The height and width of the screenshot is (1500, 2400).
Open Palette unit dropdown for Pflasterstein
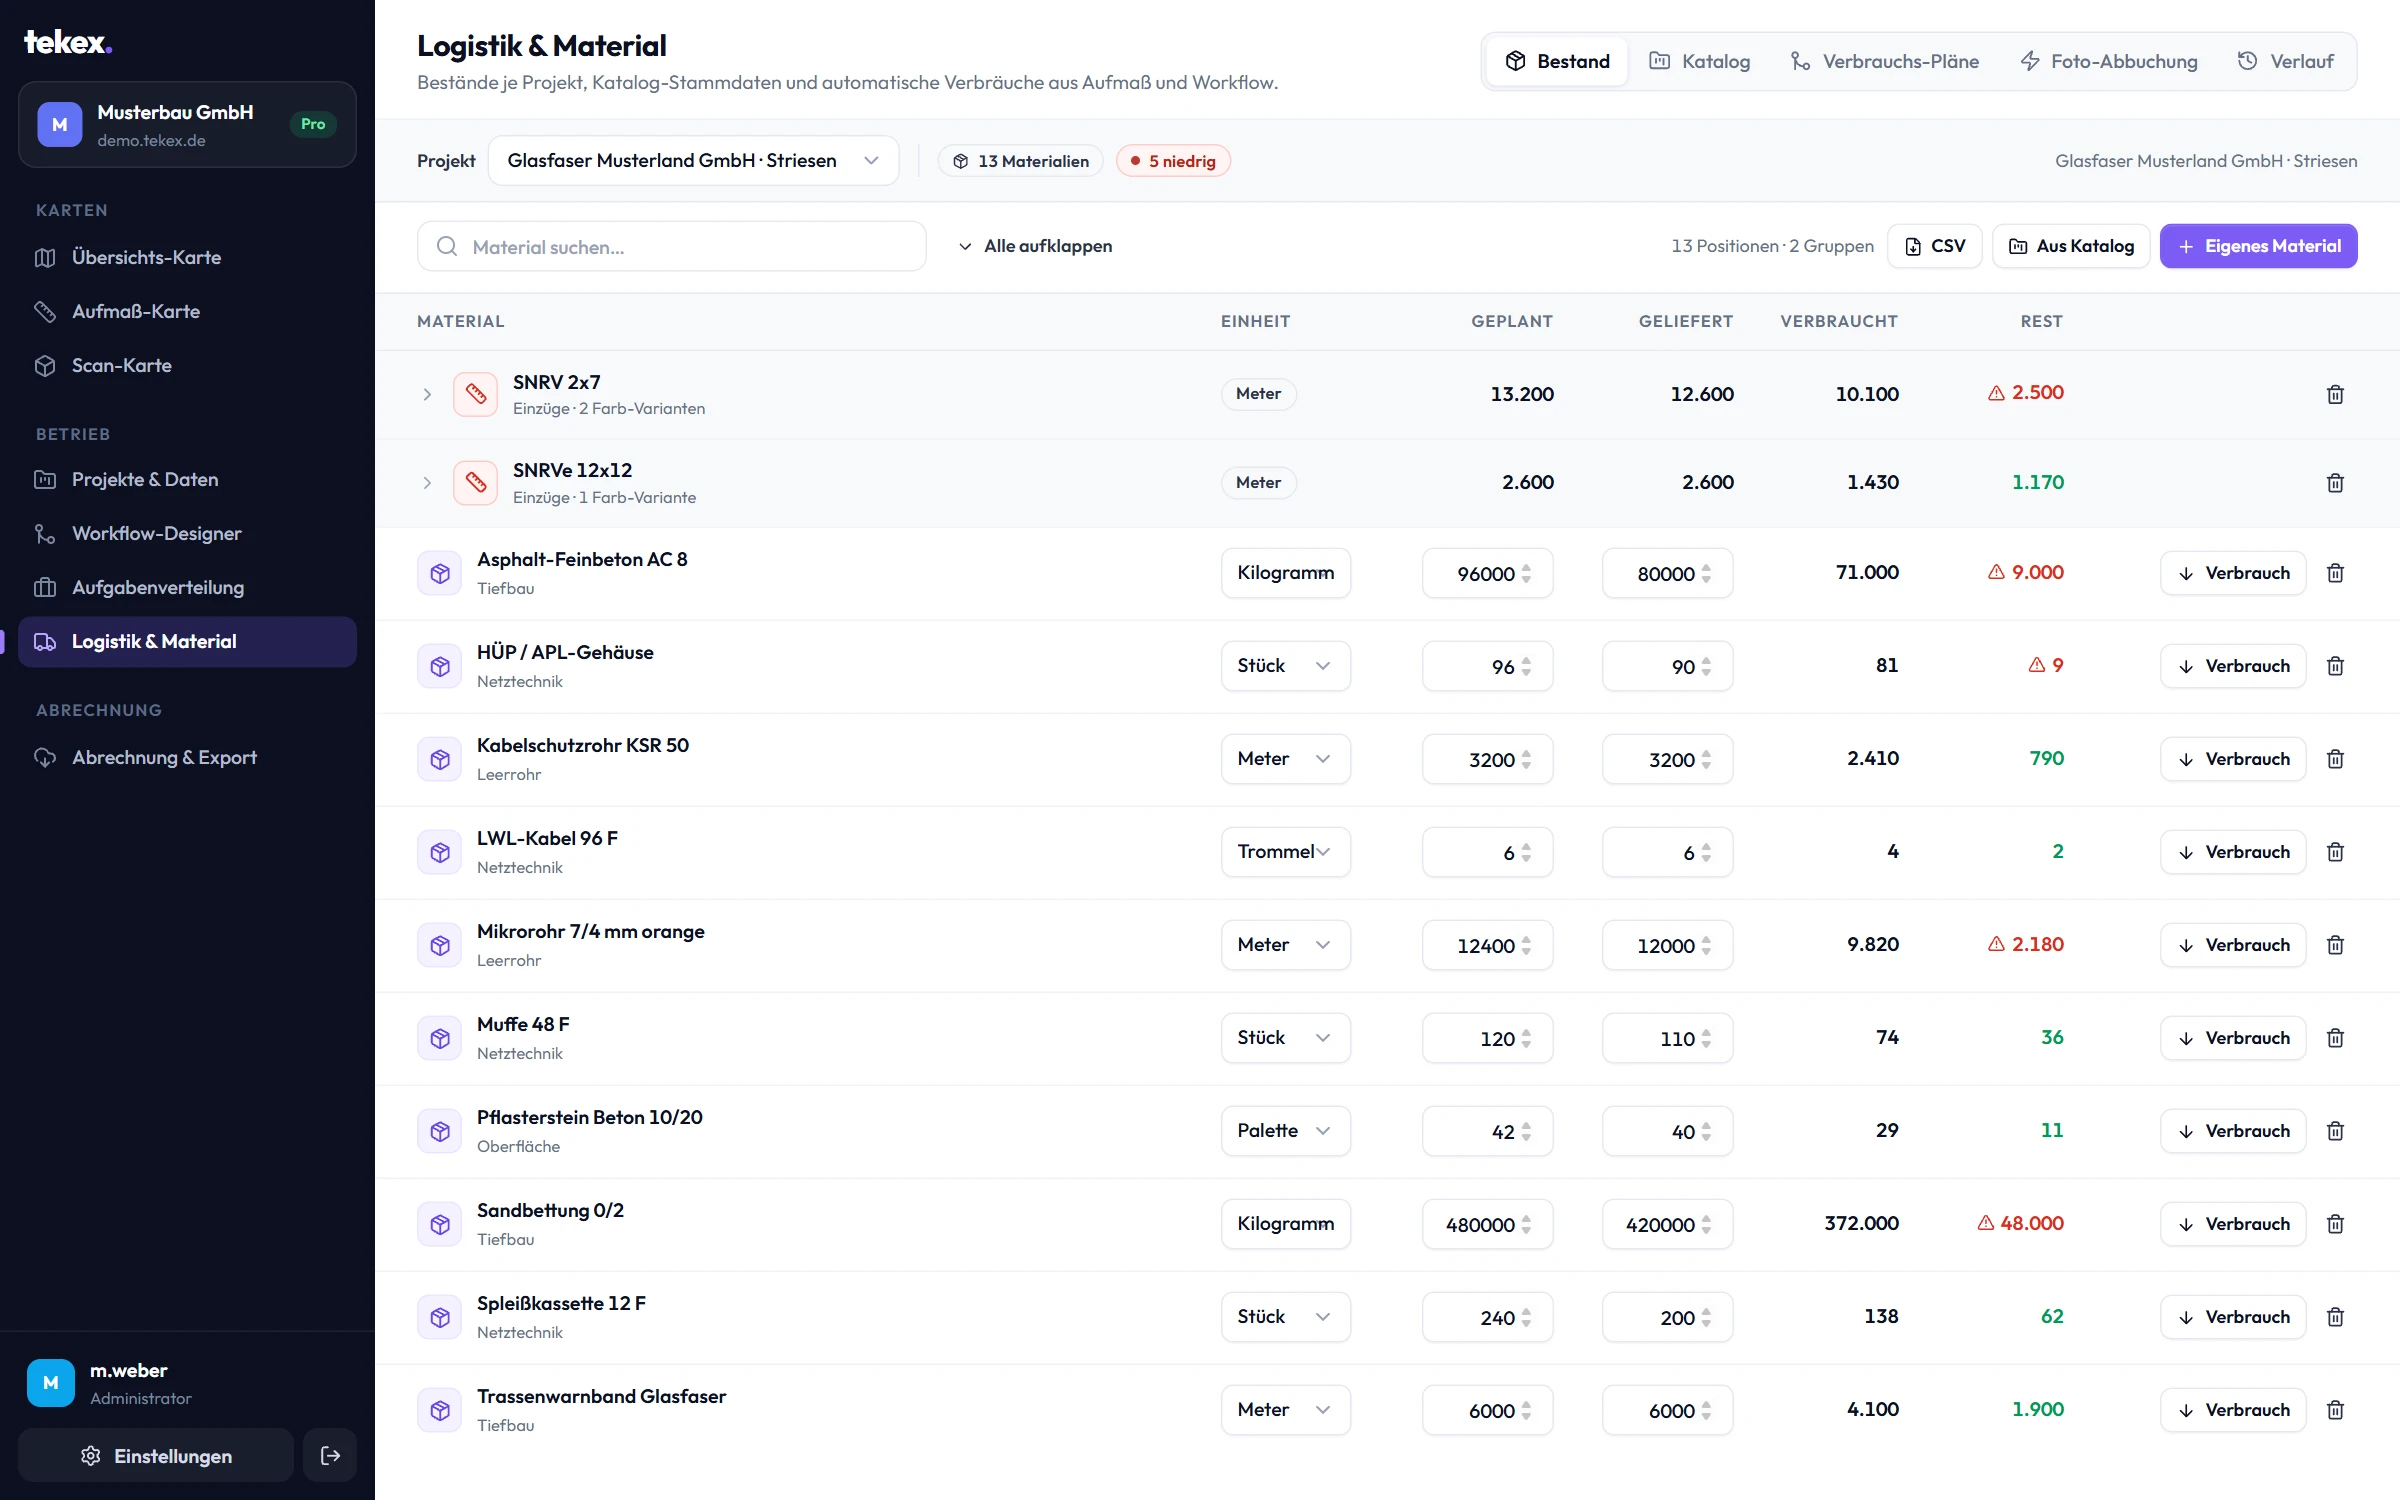tap(1285, 1131)
